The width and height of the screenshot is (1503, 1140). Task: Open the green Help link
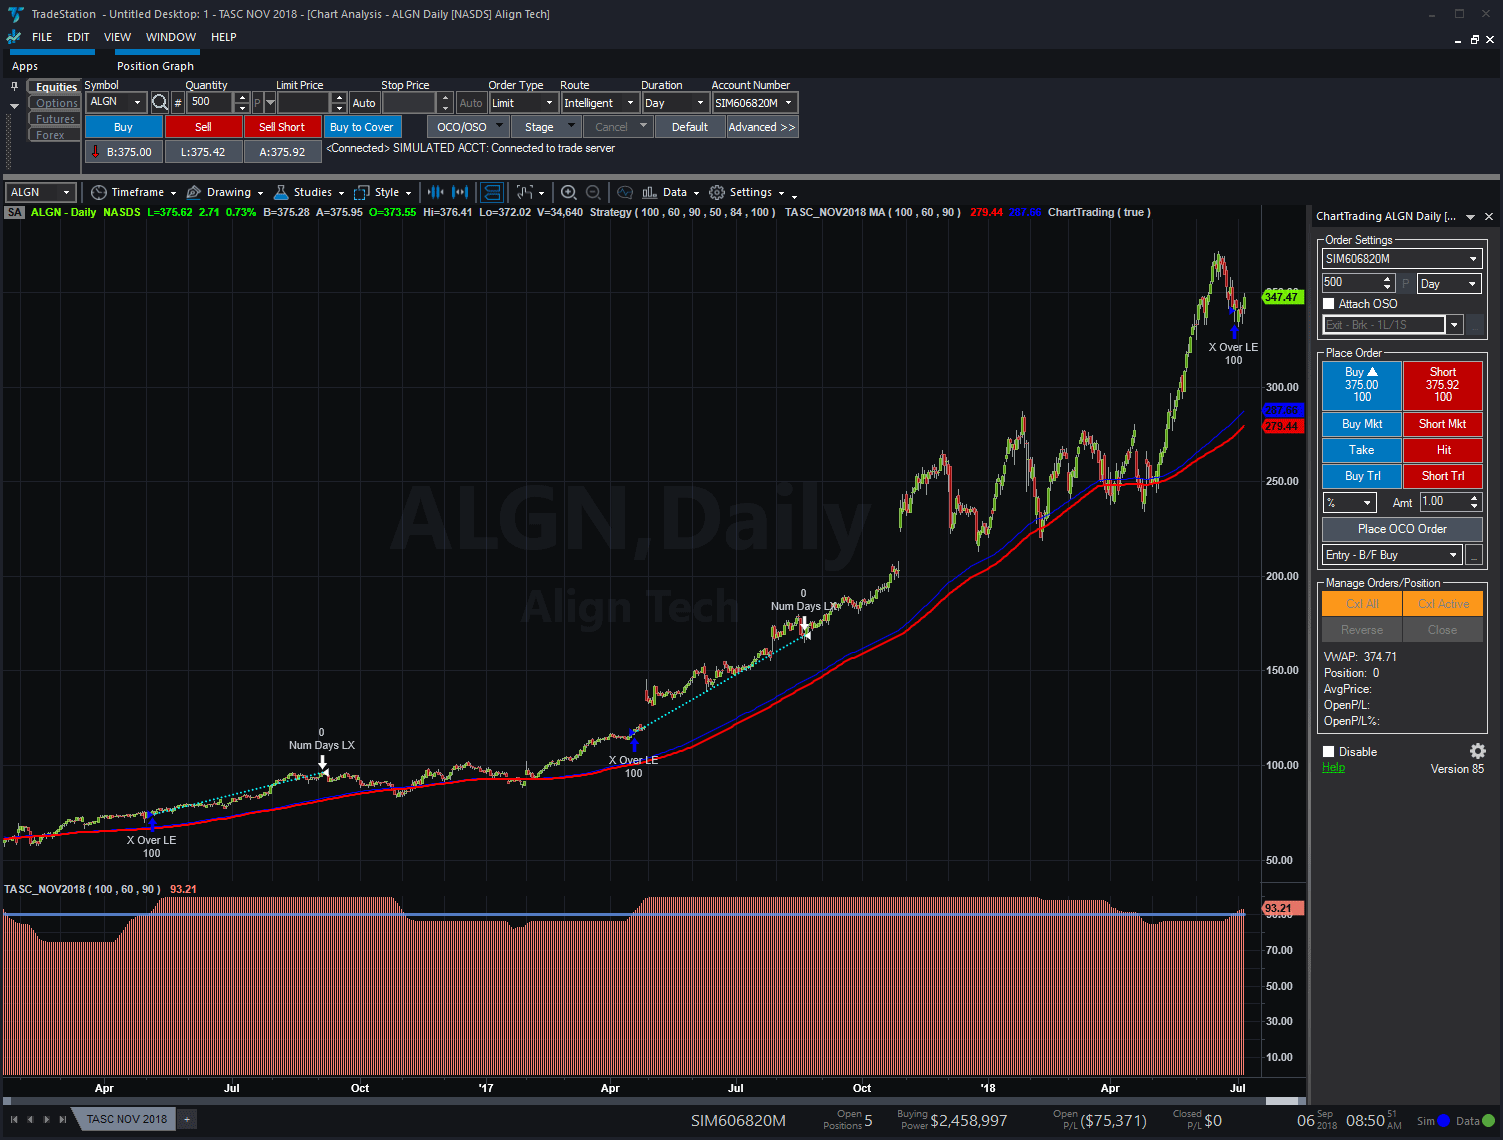(1333, 767)
